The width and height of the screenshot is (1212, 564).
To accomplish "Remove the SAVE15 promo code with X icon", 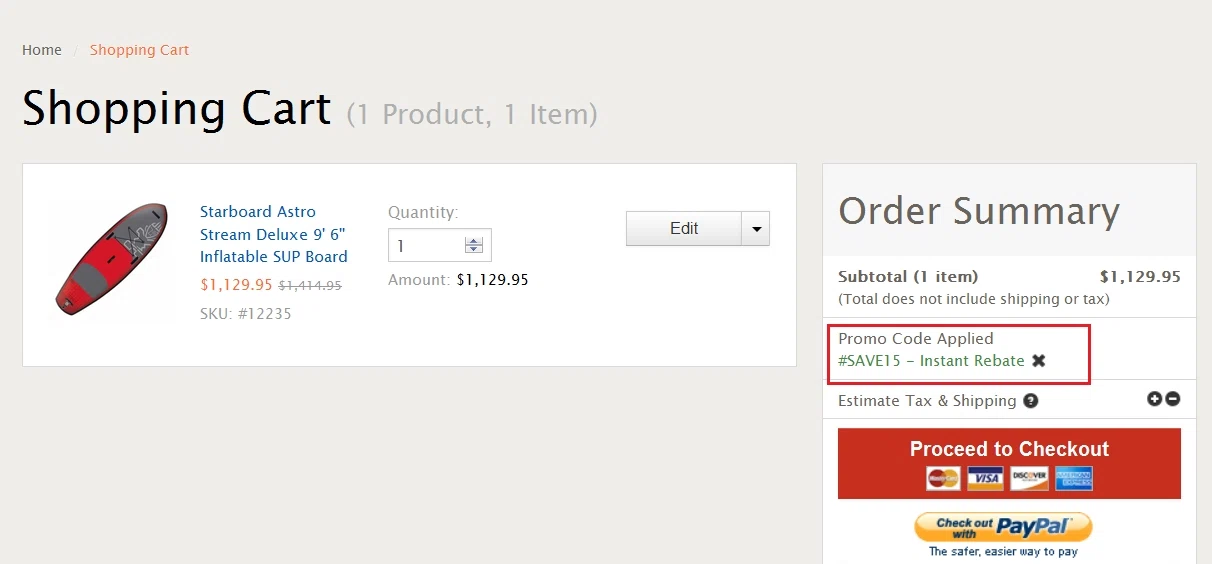I will pos(1039,361).
